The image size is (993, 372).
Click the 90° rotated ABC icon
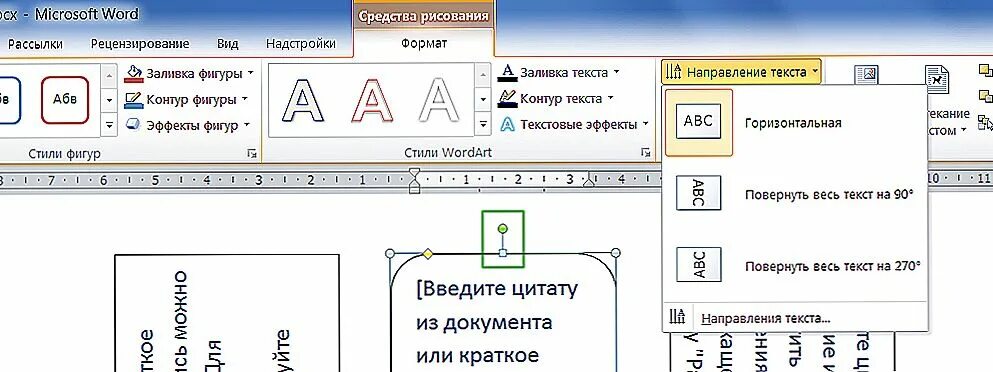pyautogui.click(x=699, y=193)
